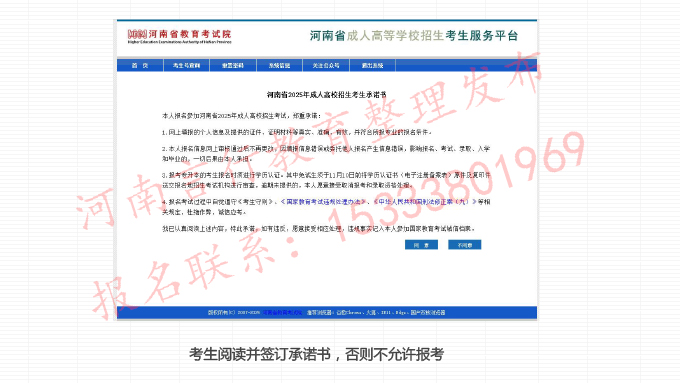Click the line 本人报名参加河南省2025年成人高校招生考试
The image size is (680, 383).
[x=242, y=116]
